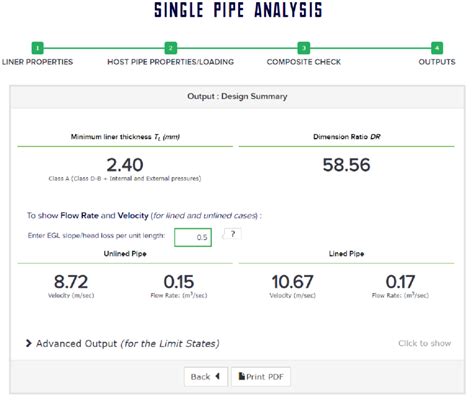Click 'Click to show' text
Viewport: 474px width, 402px height.
[424, 343]
